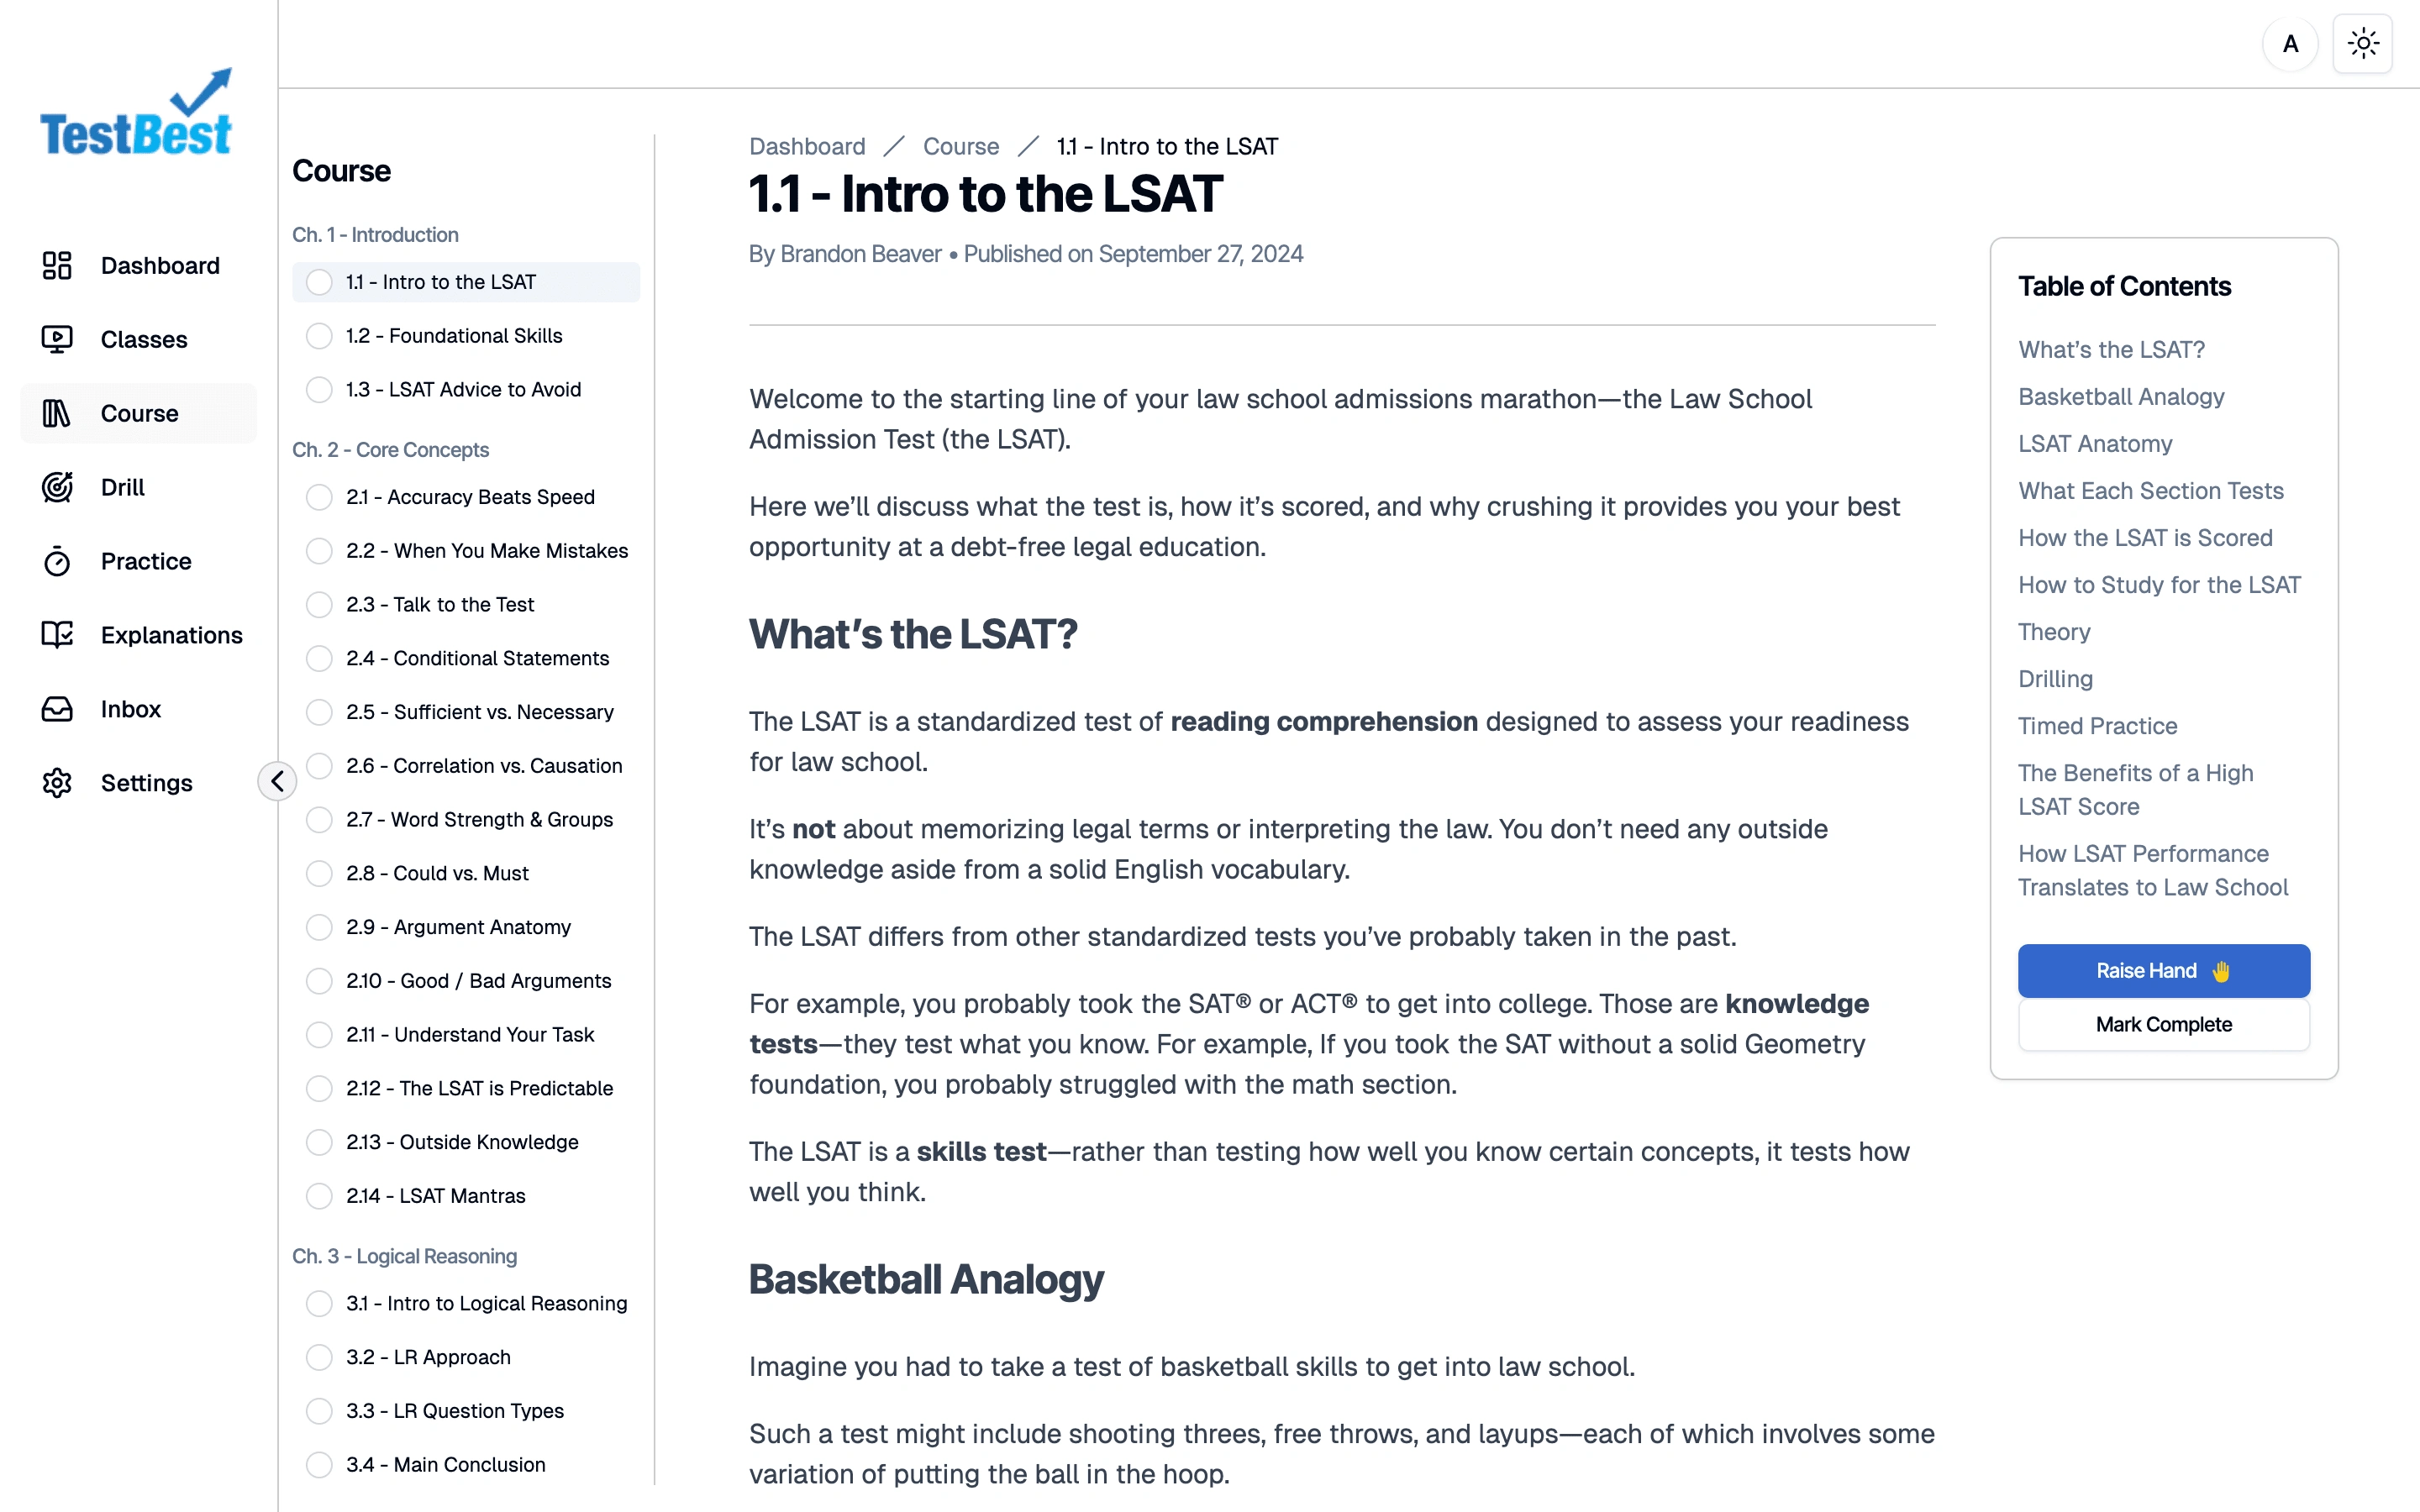Click the Explanations navigation icon
This screenshot has height=1512, width=2420.
57,634
